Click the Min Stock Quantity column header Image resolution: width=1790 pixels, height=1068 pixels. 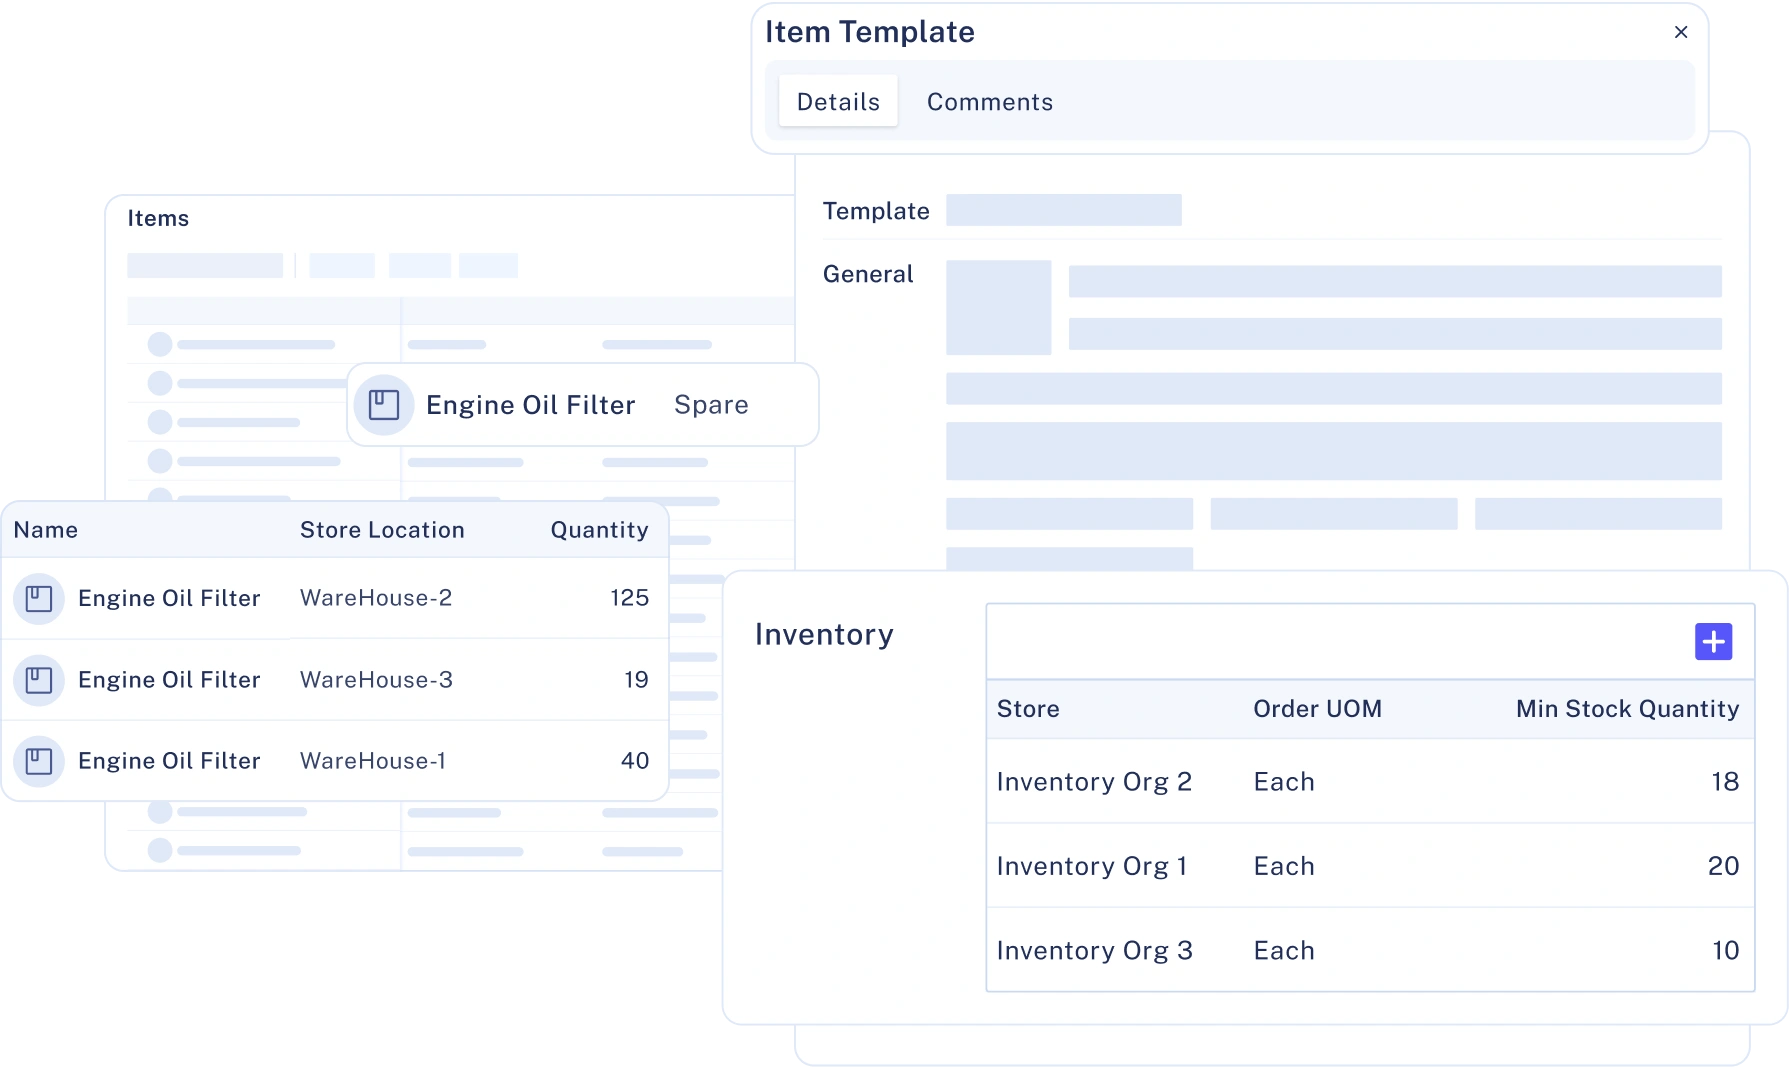pos(1627,709)
